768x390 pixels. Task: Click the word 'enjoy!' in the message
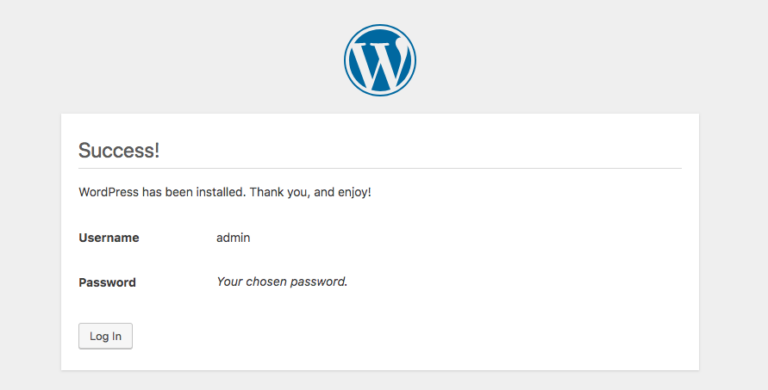coord(355,192)
